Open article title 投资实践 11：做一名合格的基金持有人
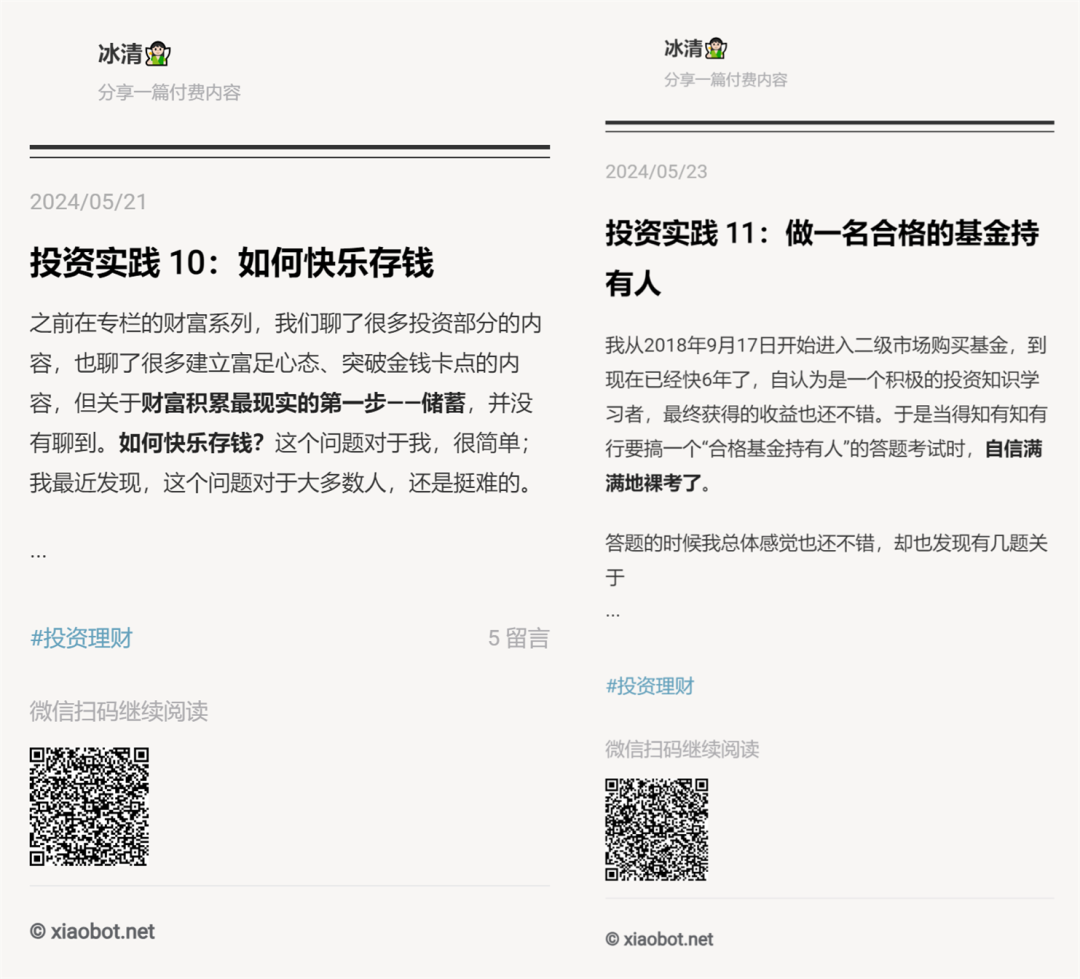The width and height of the screenshot is (1080, 979). (822, 258)
